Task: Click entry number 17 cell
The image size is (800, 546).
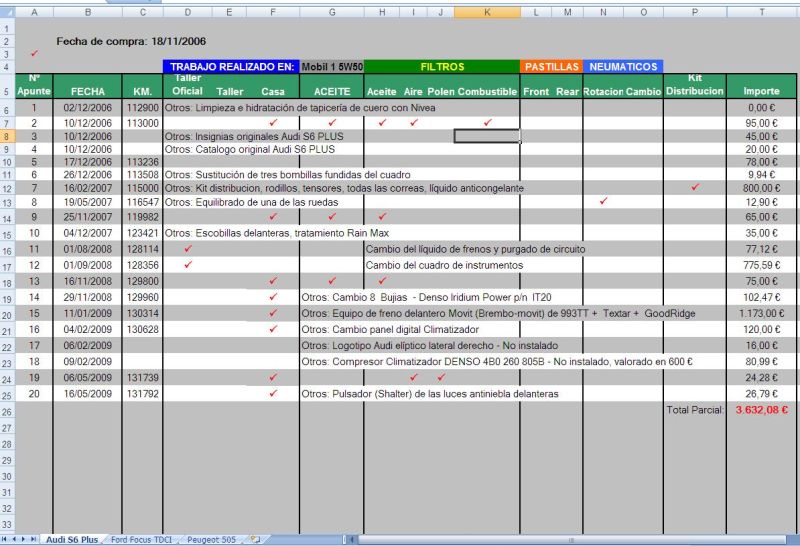Action: 34,345
